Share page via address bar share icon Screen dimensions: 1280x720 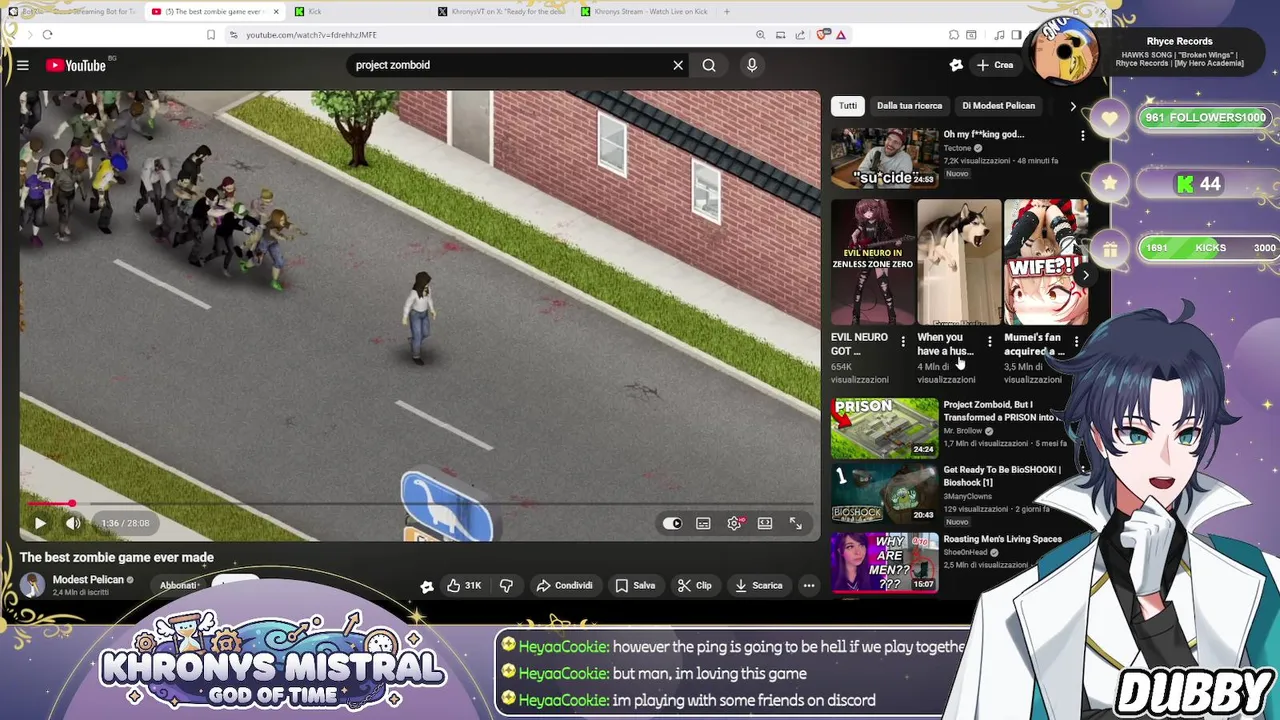pyautogui.click(x=800, y=35)
